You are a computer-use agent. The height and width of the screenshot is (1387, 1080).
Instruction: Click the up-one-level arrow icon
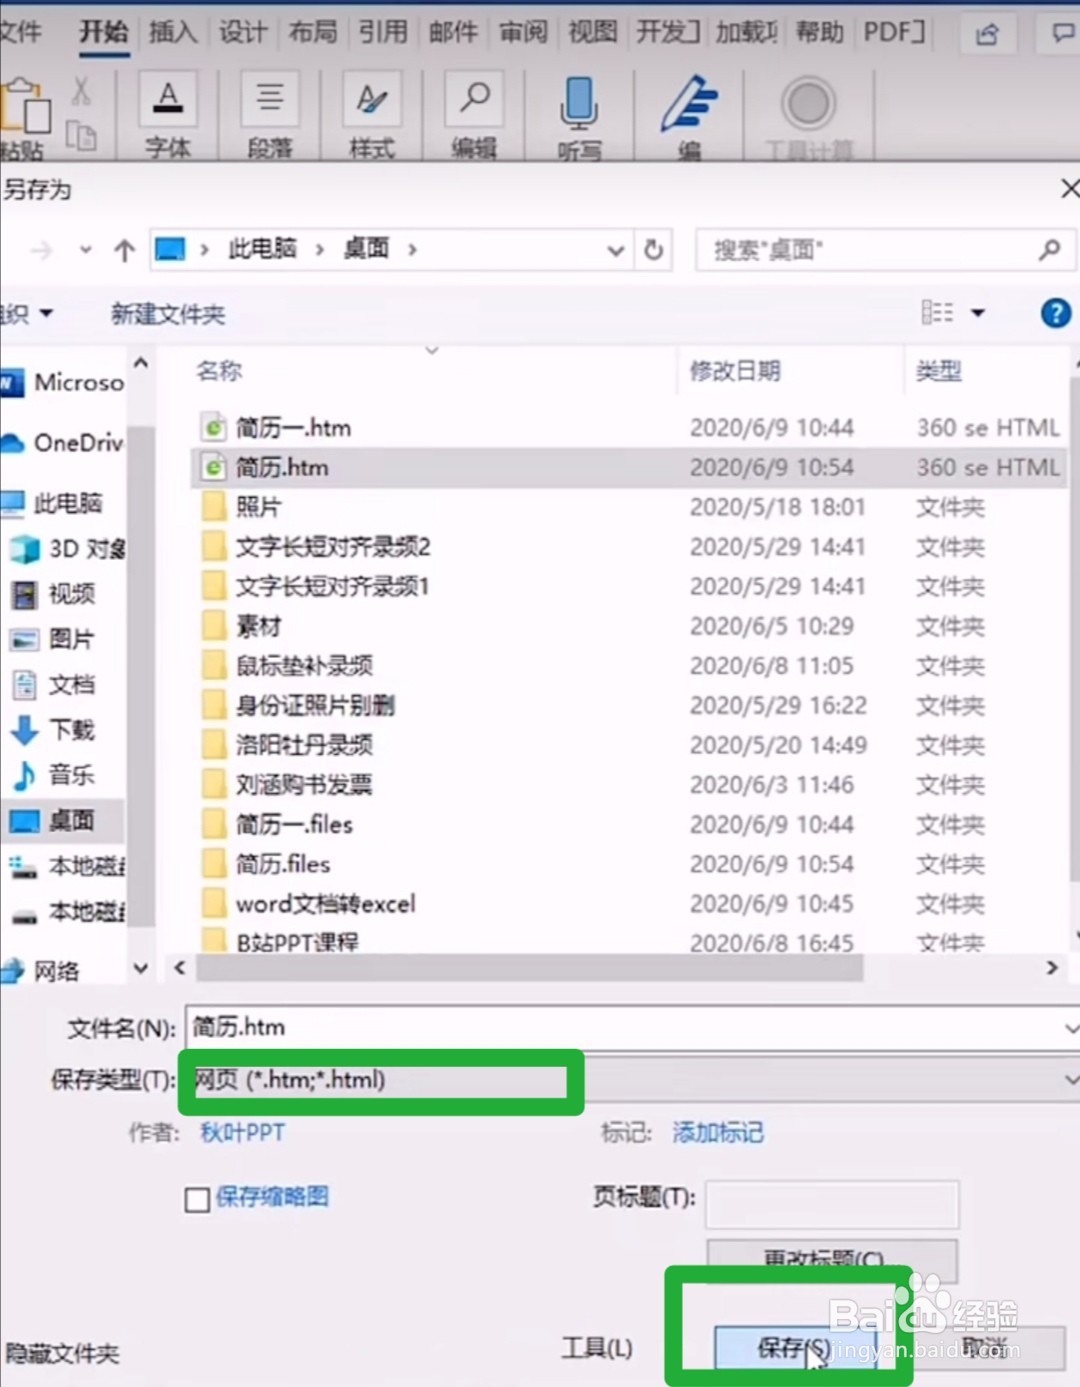124,250
